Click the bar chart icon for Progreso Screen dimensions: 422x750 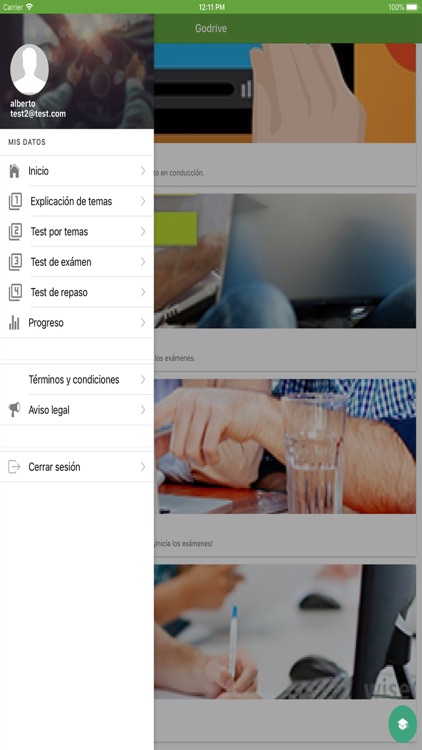14,323
